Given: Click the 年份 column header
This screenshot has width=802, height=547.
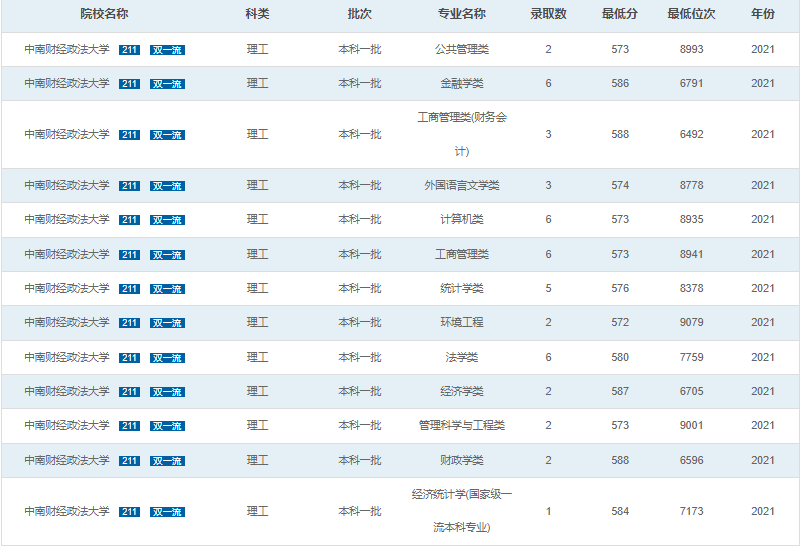Looking at the screenshot, I should click(x=763, y=14).
